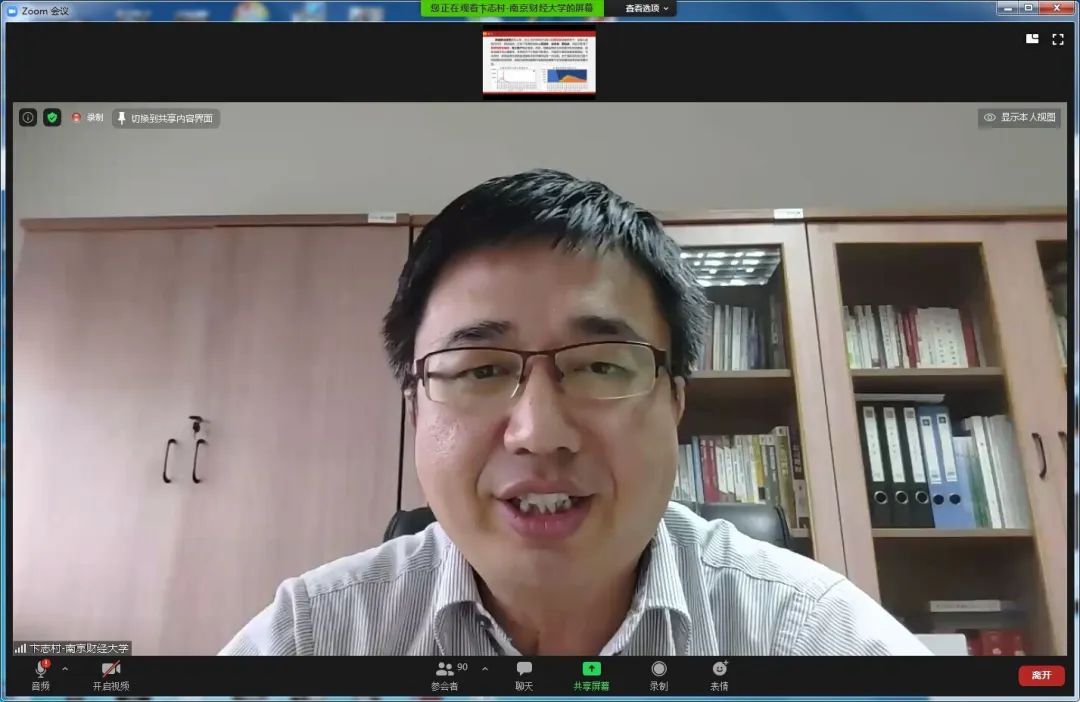Leave the meeting with 离开
This screenshot has width=1080, height=702.
pyautogui.click(x=1041, y=675)
